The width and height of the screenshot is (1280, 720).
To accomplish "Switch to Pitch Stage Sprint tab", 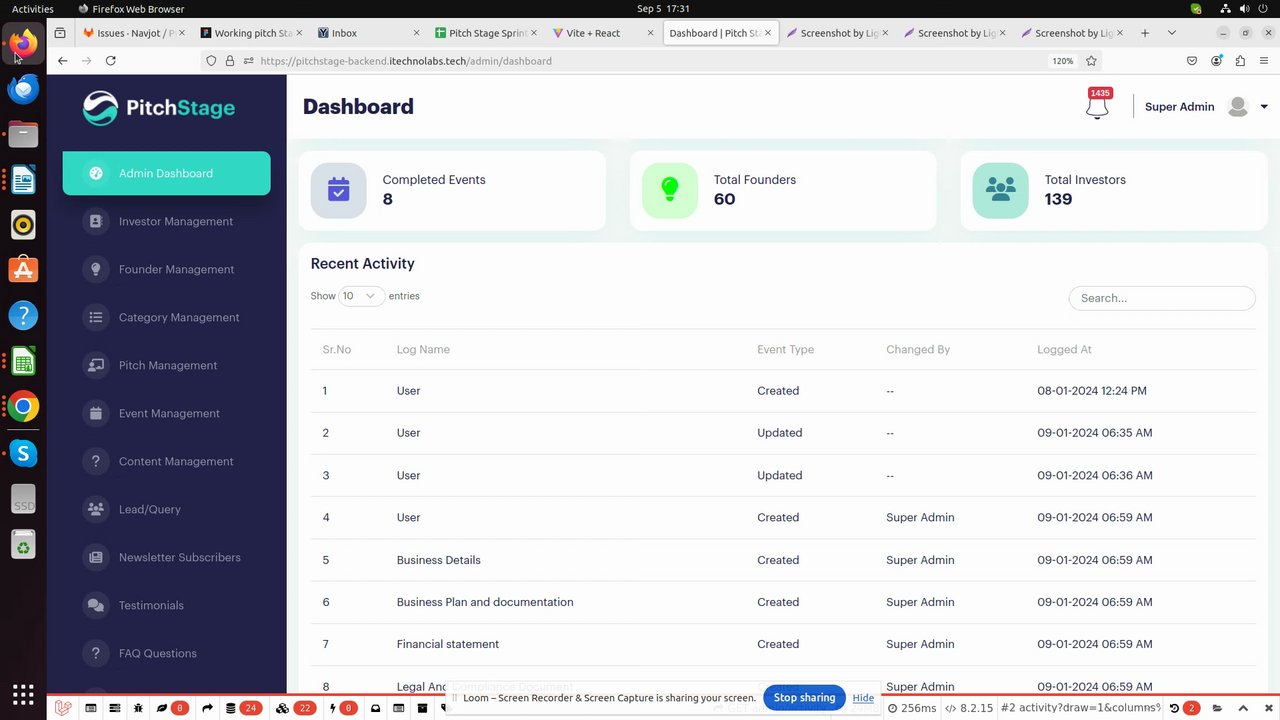I will click(485, 33).
